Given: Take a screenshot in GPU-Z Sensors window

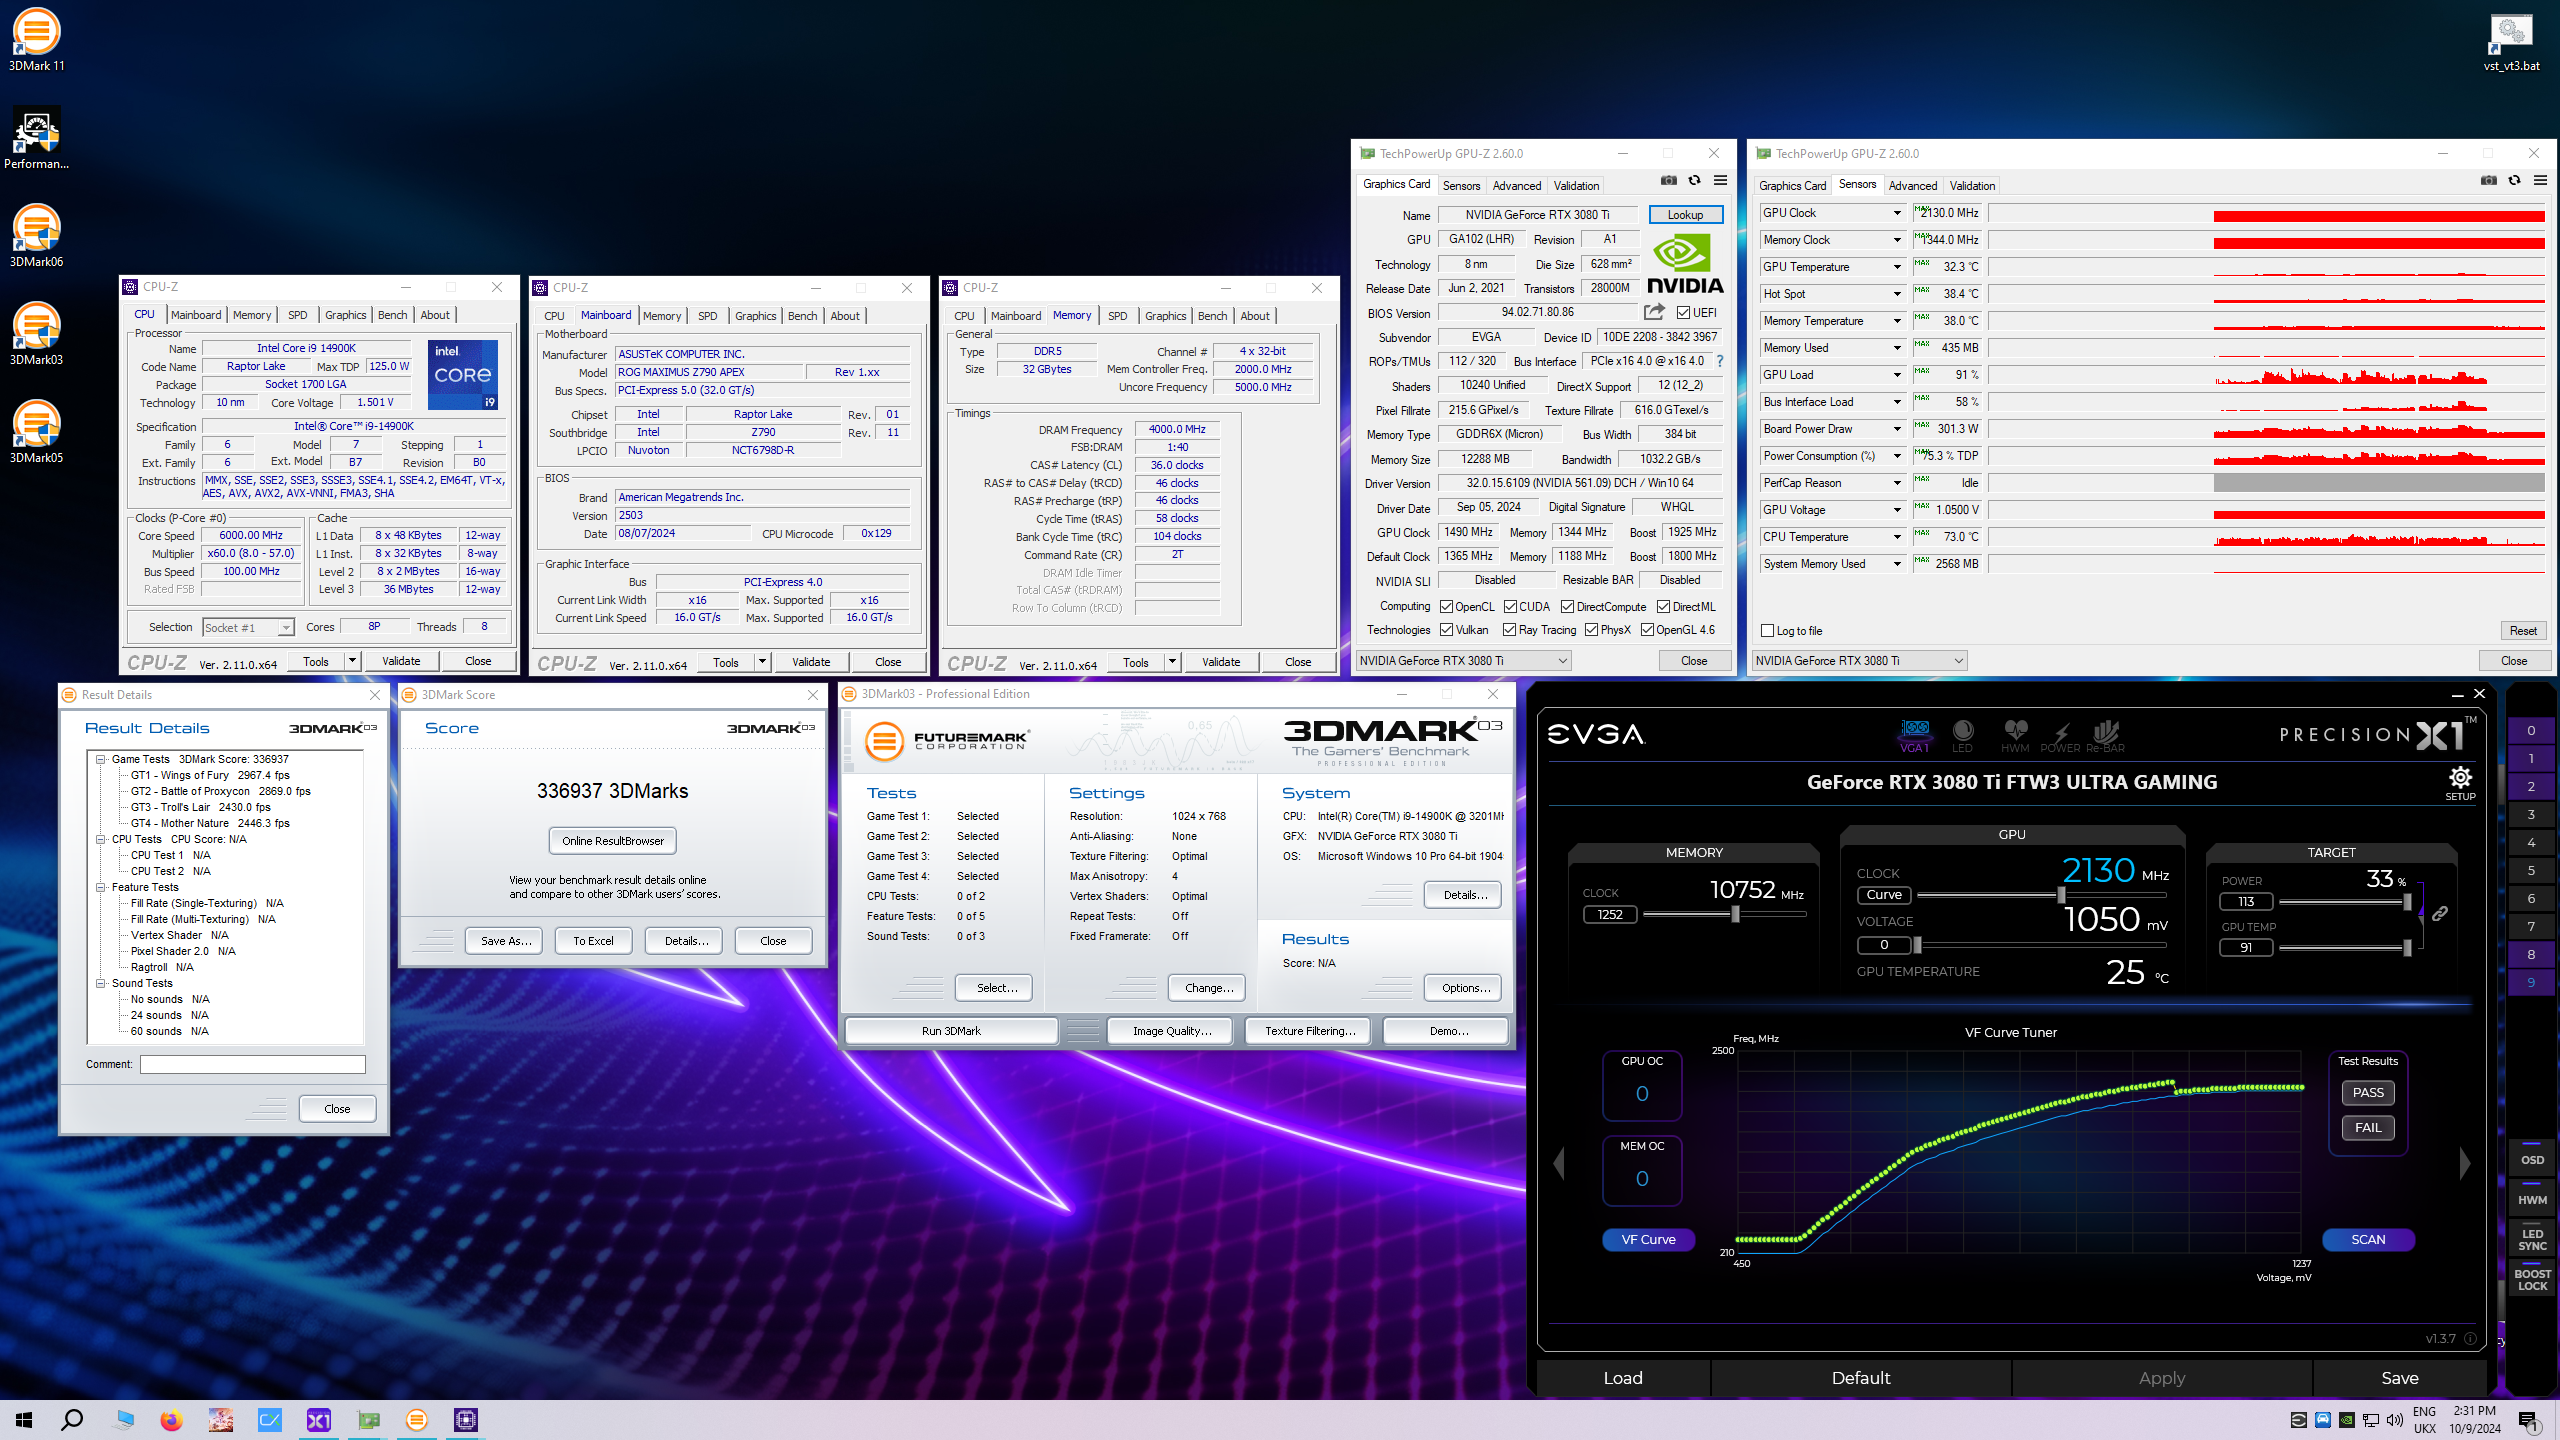Looking at the screenshot, I should (x=2489, y=181).
